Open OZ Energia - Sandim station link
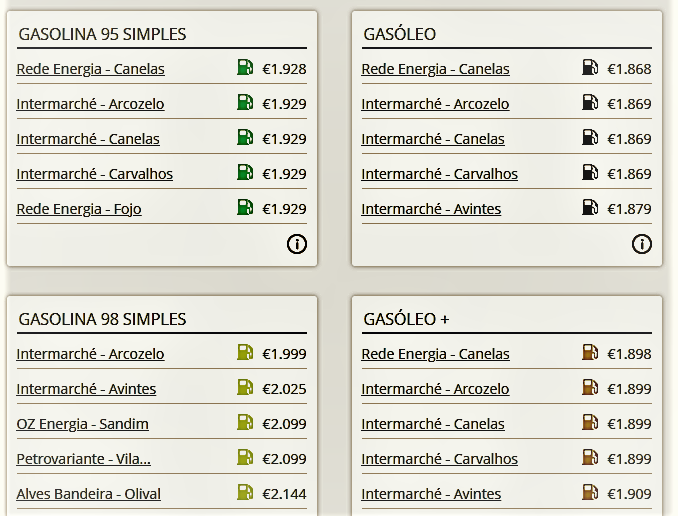Viewport: 678px width, 516px height. point(83,424)
